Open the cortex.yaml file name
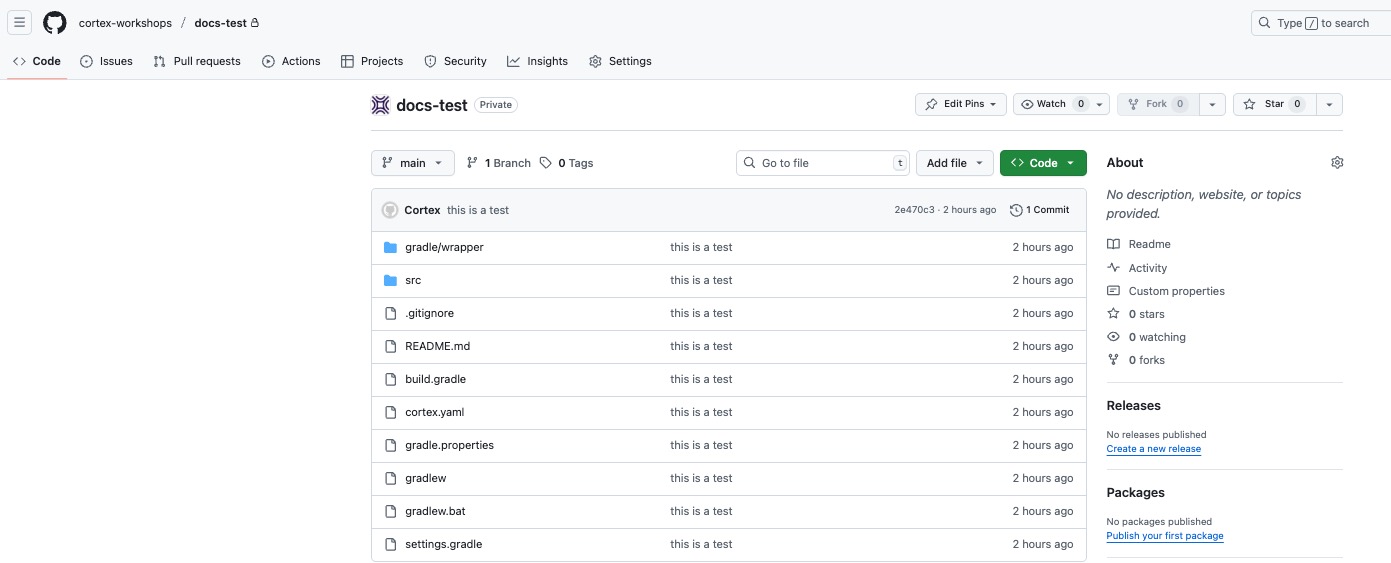 pos(434,412)
